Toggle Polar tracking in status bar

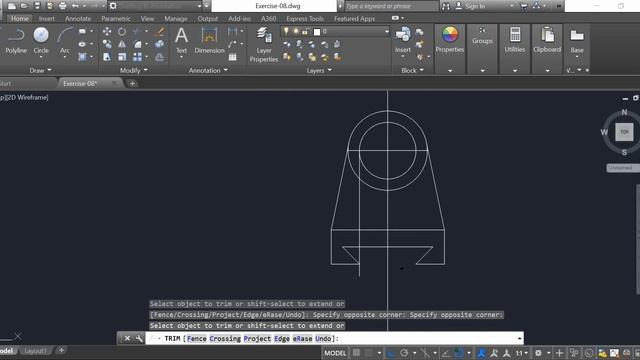point(404,353)
